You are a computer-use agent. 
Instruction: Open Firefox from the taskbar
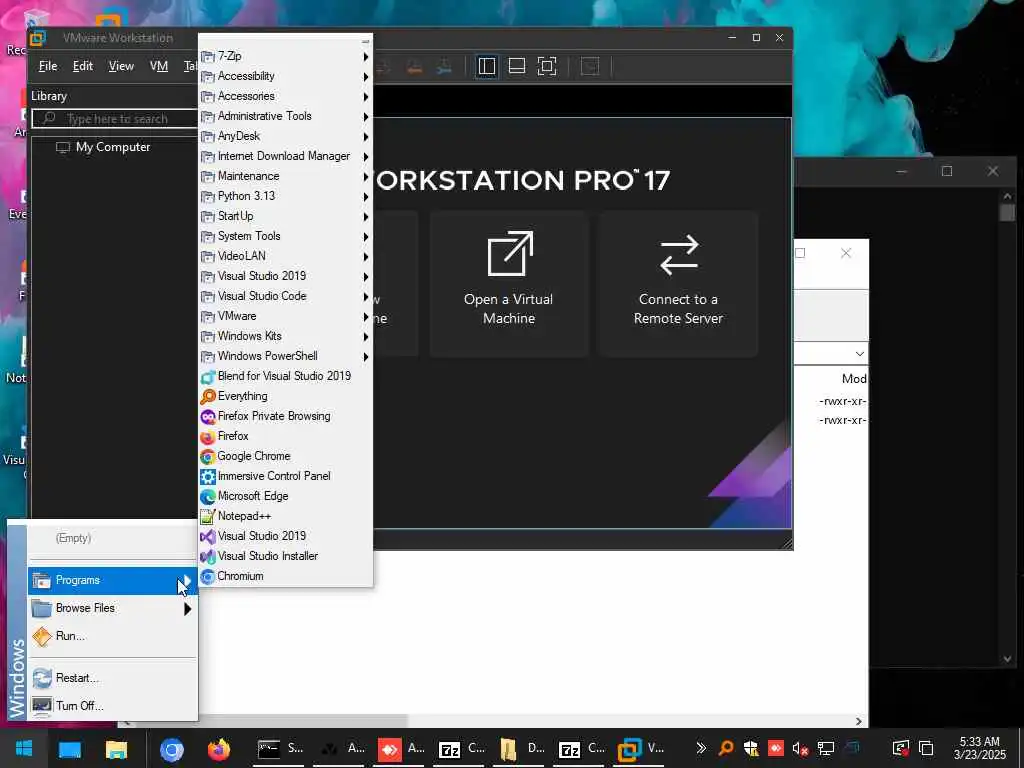[219, 749]
